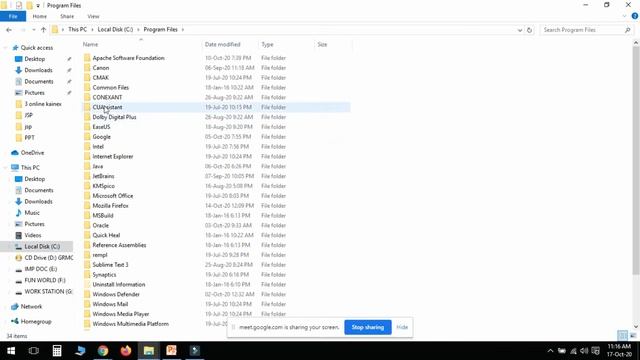Select the Sublime Text 3 folder
The height and width of the screenshot is (360, 640).
(110, 265)
